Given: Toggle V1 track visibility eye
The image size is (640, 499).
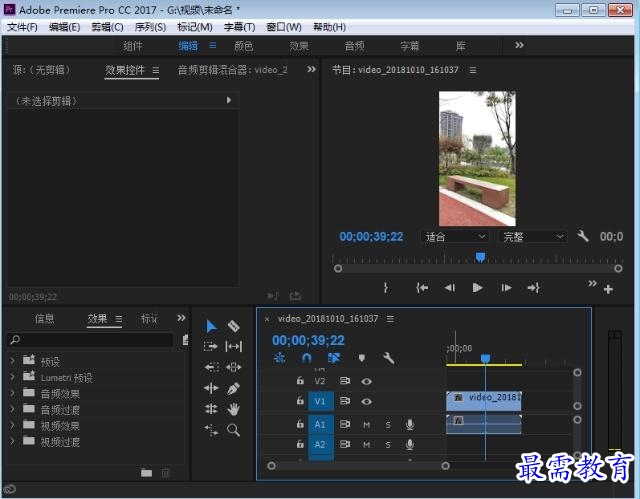Looking at the screenshot, I should 366,401.
